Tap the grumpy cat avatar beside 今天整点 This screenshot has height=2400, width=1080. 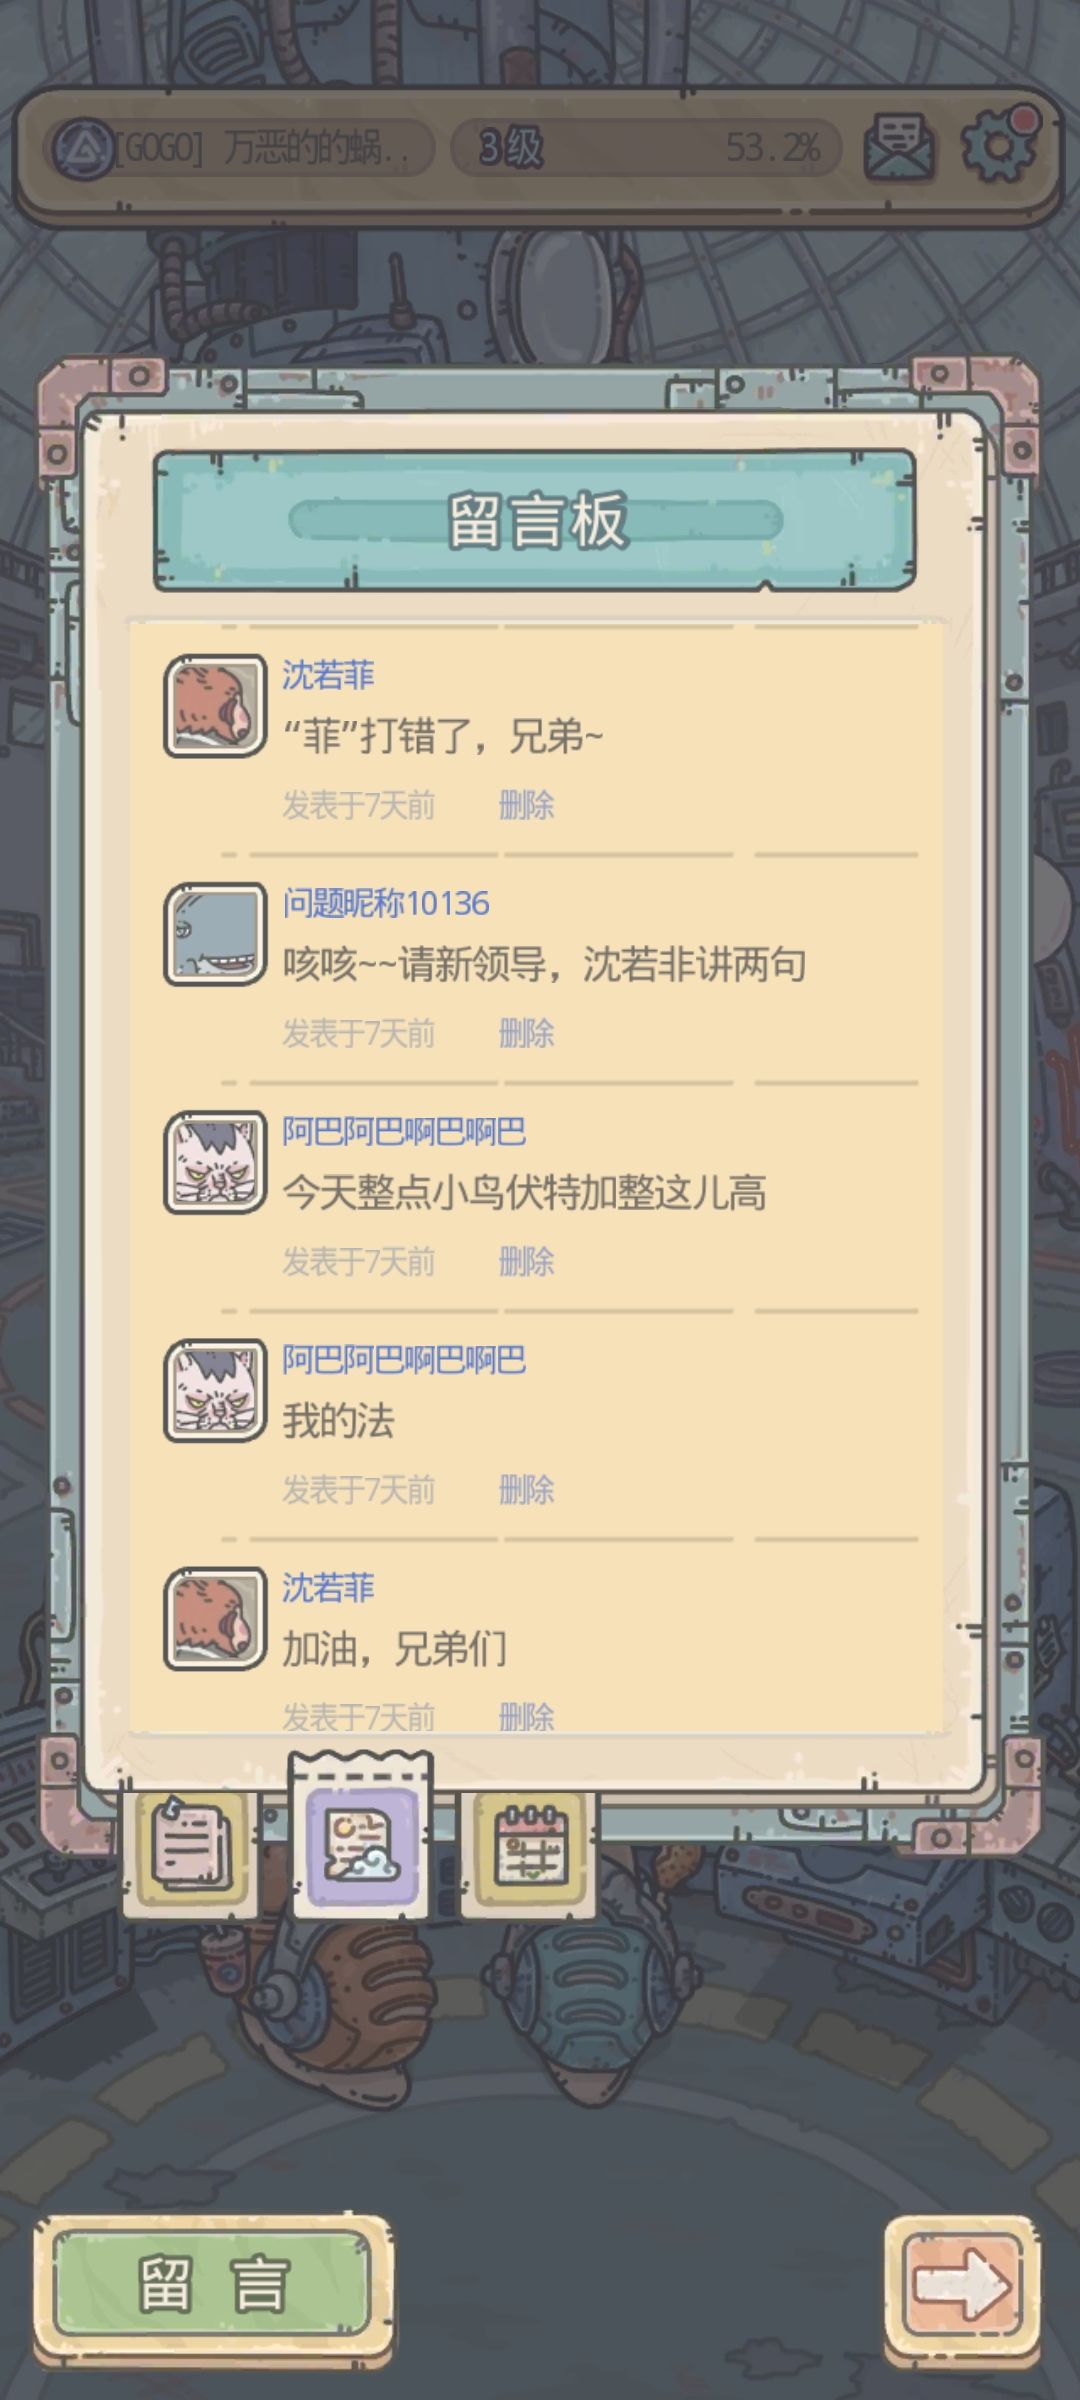(x=215, y=1162)
